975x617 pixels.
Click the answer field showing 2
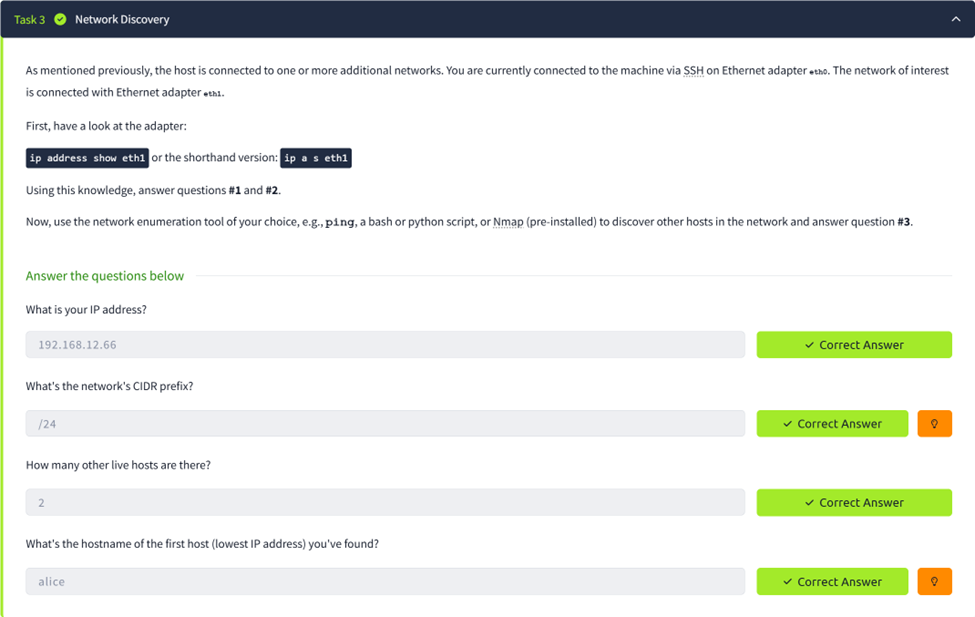[x=385, y=502]
